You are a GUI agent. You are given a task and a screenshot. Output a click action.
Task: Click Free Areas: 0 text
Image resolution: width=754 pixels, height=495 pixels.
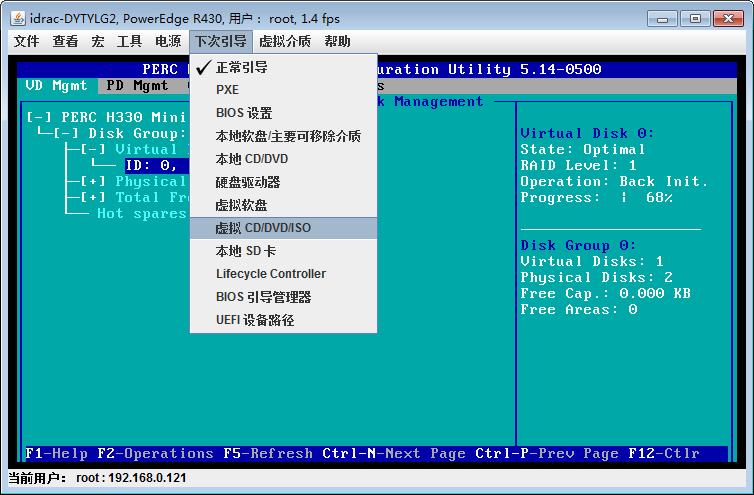(x=579, y=309)
